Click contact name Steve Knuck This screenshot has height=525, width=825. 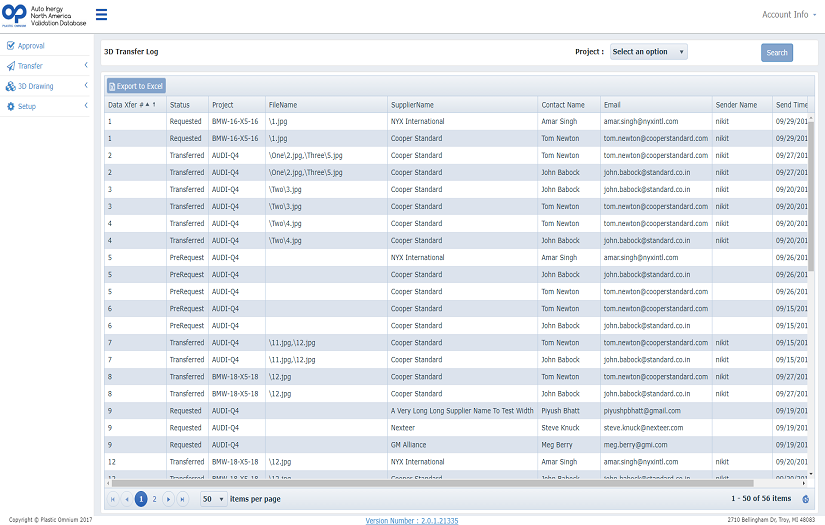(x=560, y=428)
